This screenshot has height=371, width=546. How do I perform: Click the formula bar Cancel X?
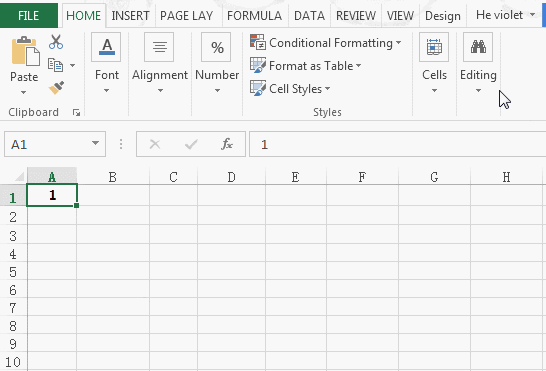(x=155, y=144)
